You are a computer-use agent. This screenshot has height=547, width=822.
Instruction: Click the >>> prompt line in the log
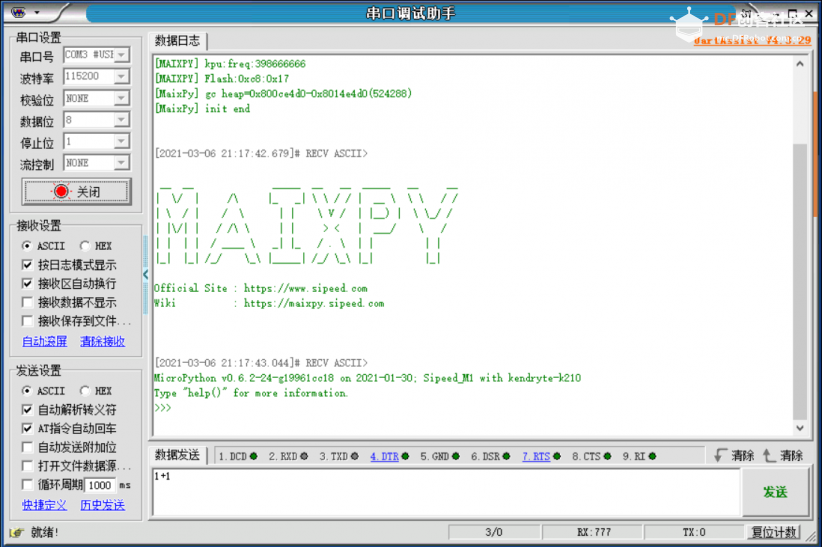[x=163, y=408]
